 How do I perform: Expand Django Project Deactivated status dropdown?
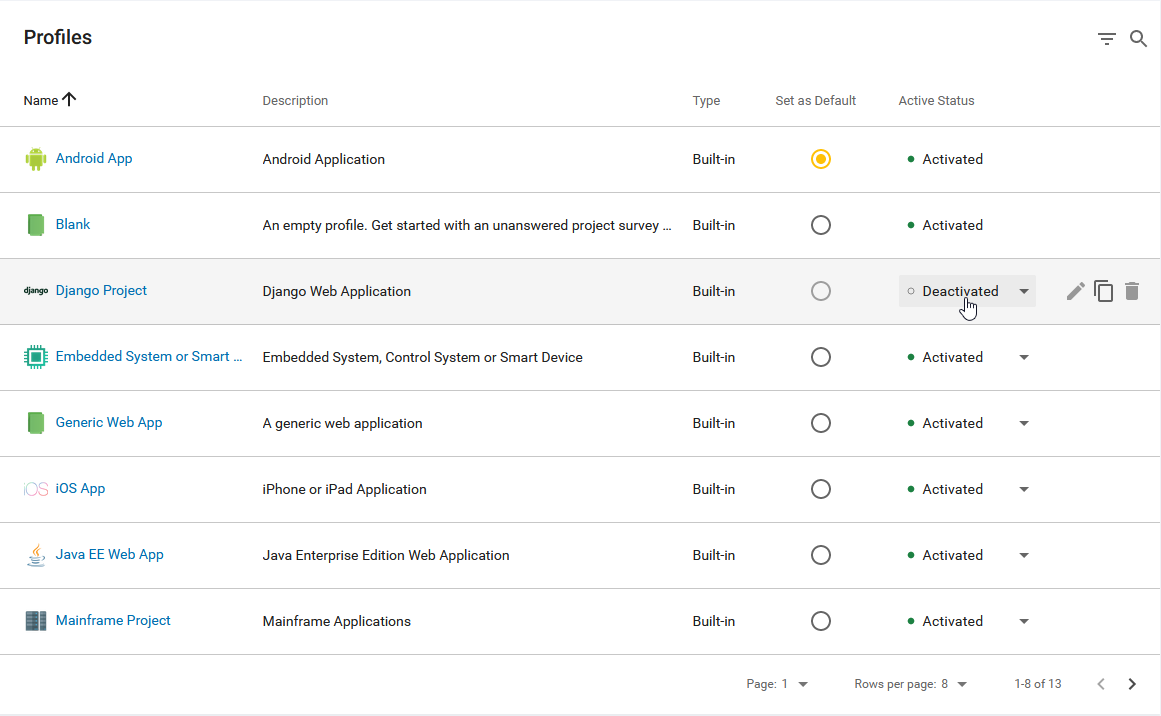1023,291
